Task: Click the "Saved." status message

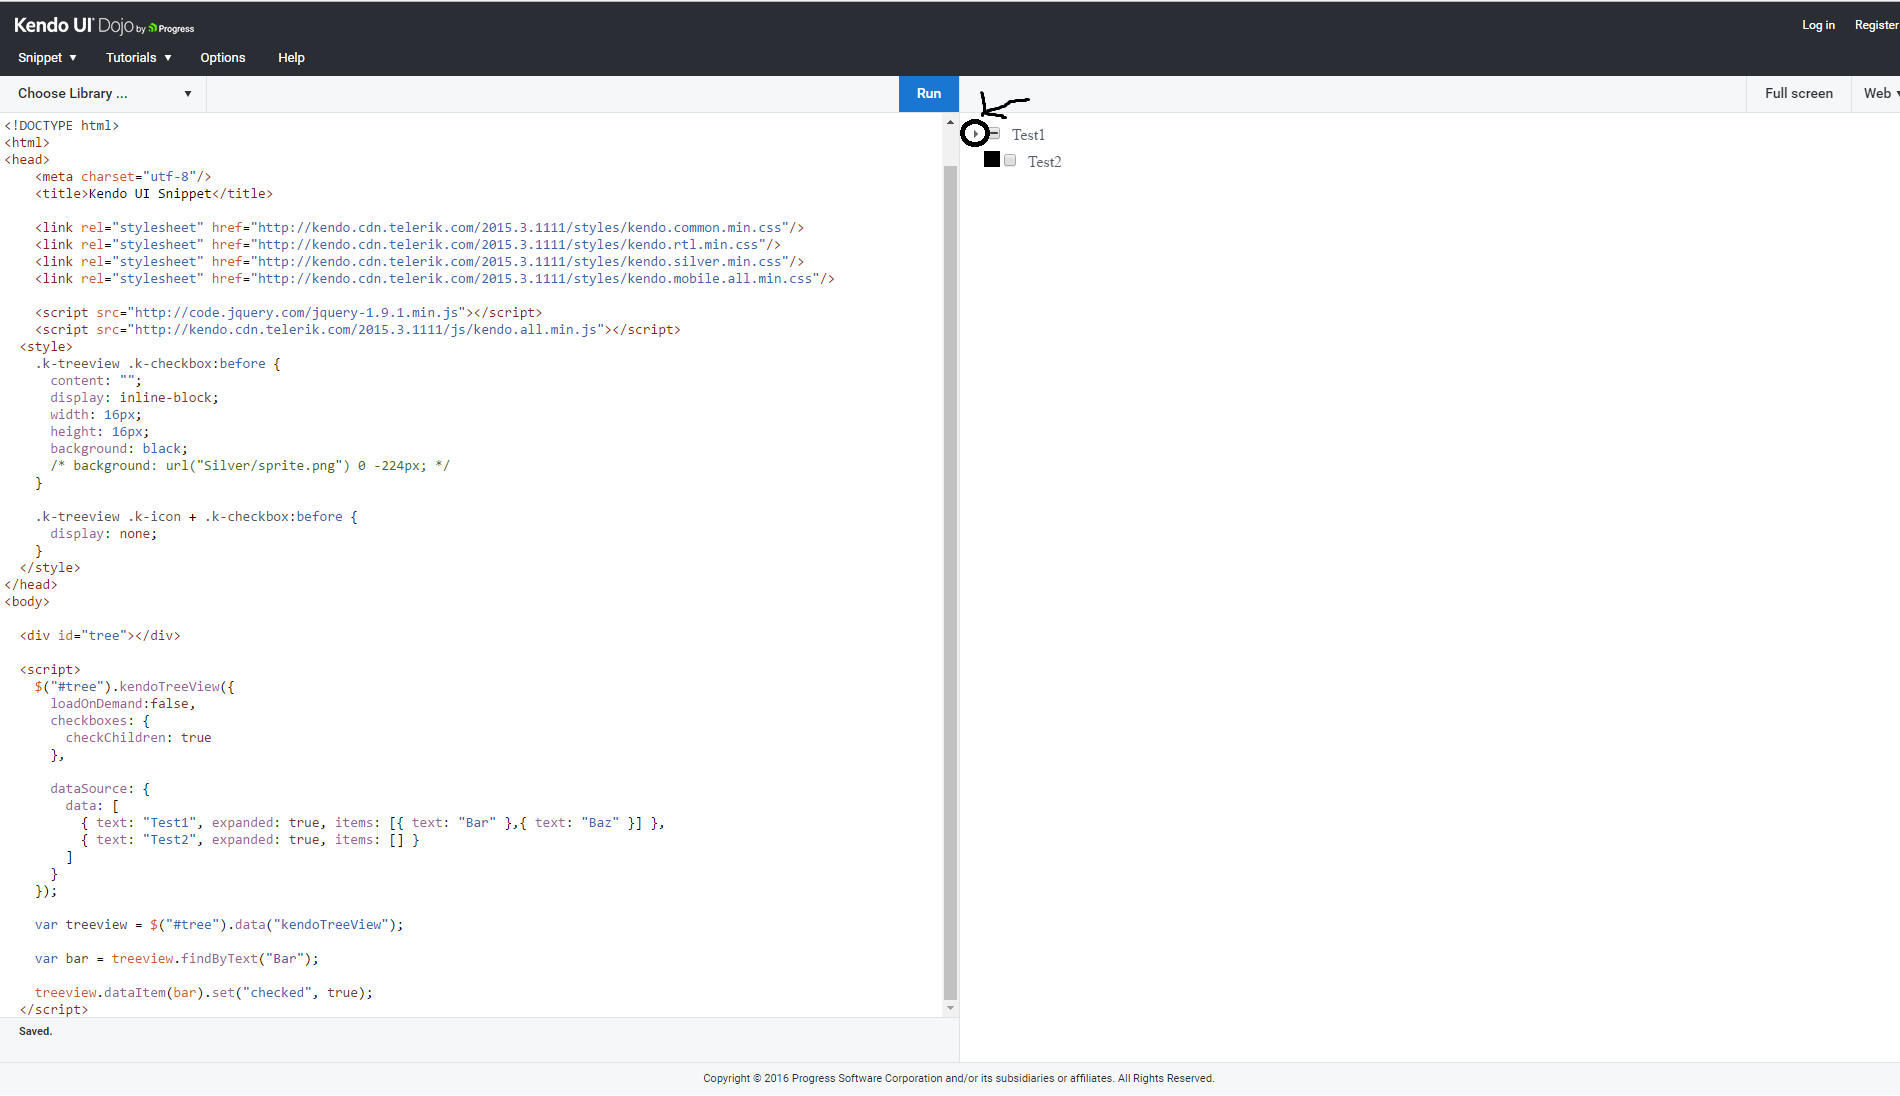Action: [x=35, y=1032]
